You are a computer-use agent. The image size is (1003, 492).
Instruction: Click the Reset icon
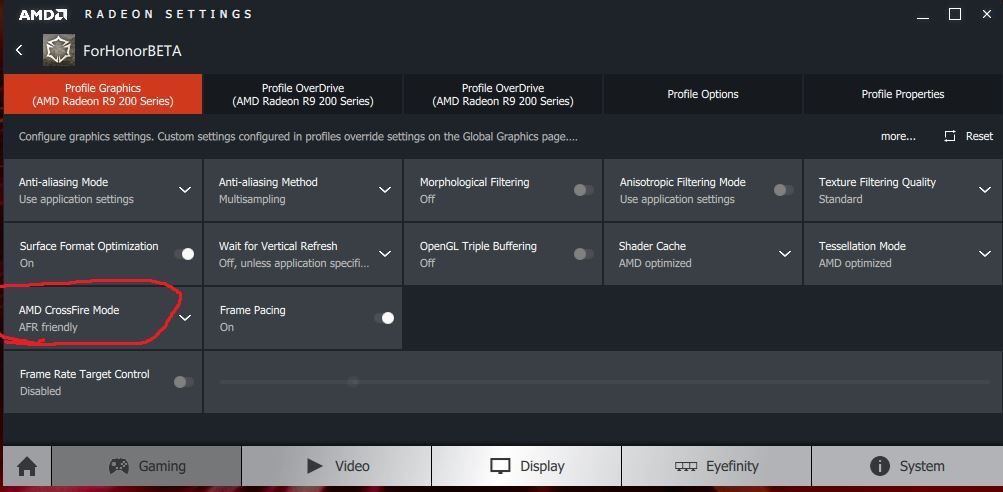click(950, 136)
